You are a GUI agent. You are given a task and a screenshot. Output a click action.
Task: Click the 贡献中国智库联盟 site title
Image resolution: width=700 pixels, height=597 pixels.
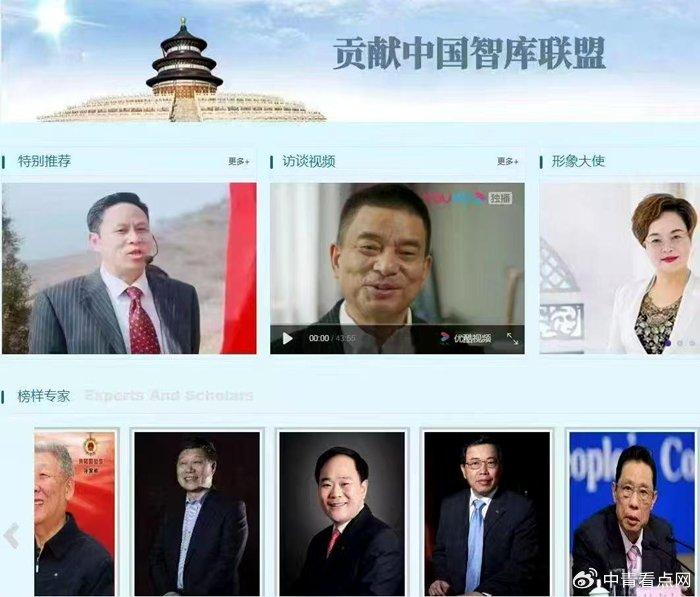click(469, 54)
